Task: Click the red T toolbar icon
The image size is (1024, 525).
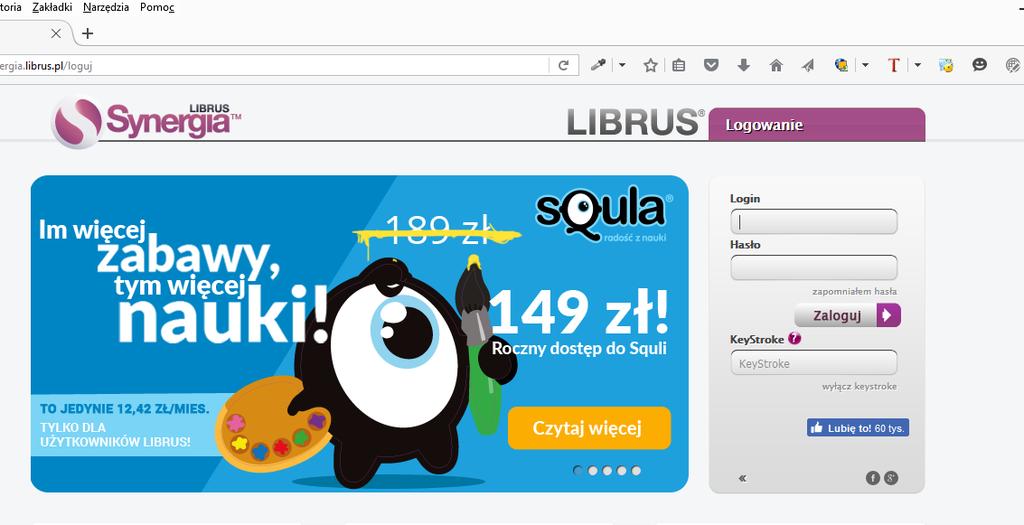Action: click(x=893, y=65)
